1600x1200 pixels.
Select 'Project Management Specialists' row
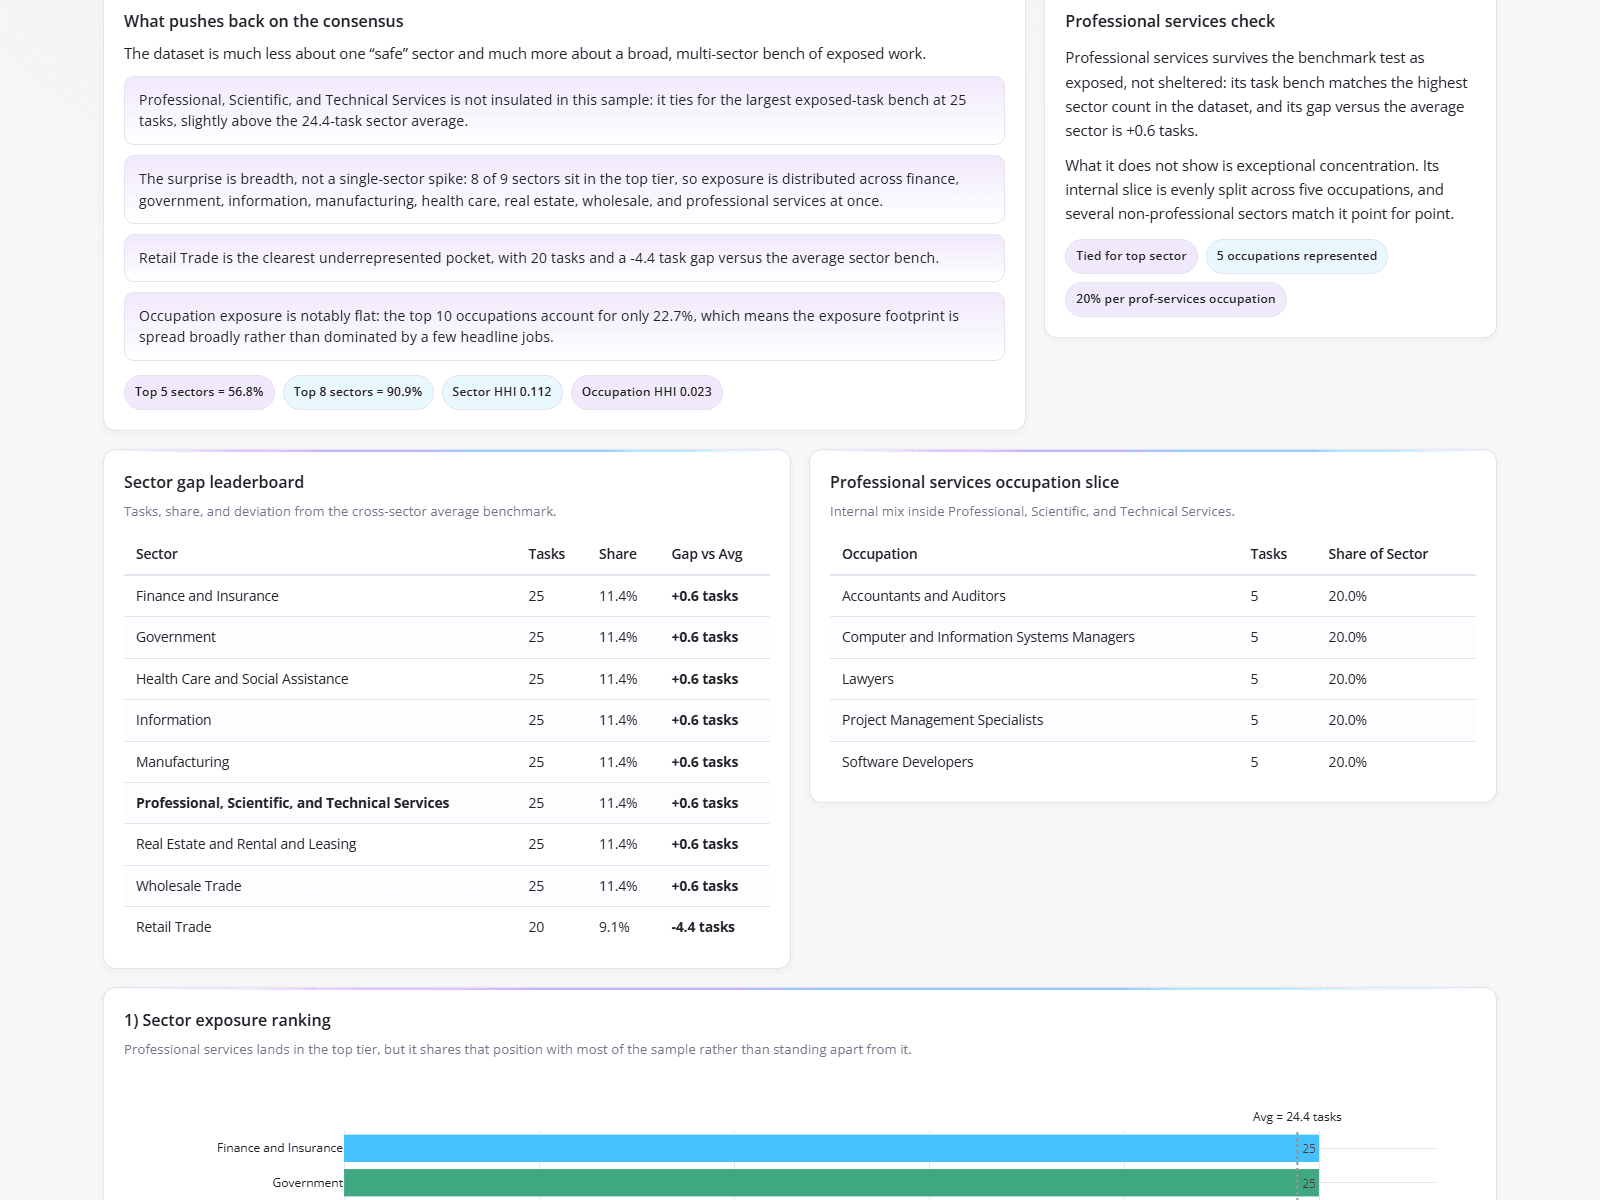(x=1153, y=720)
